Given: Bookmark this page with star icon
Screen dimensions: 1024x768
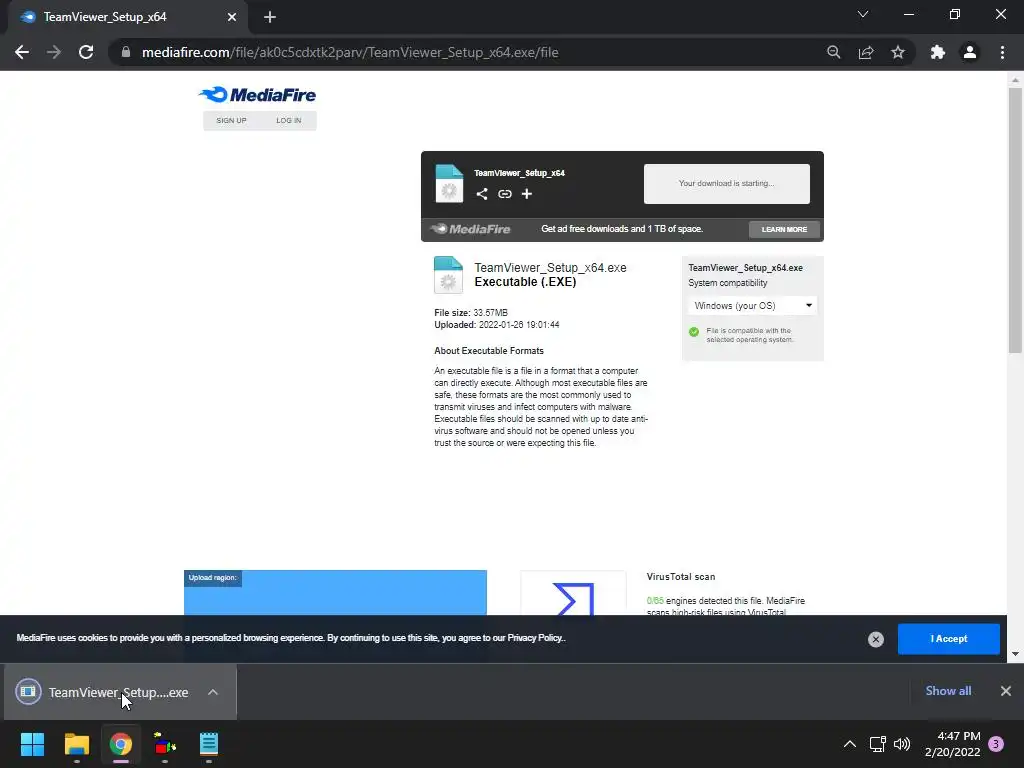Looking at the screenshot, I should tap(898, 52).
